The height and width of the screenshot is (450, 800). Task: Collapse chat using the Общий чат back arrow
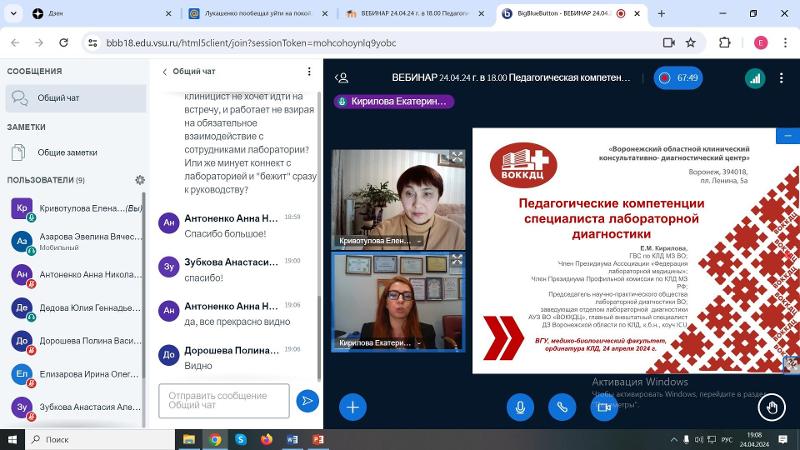[x=166, y=72]
